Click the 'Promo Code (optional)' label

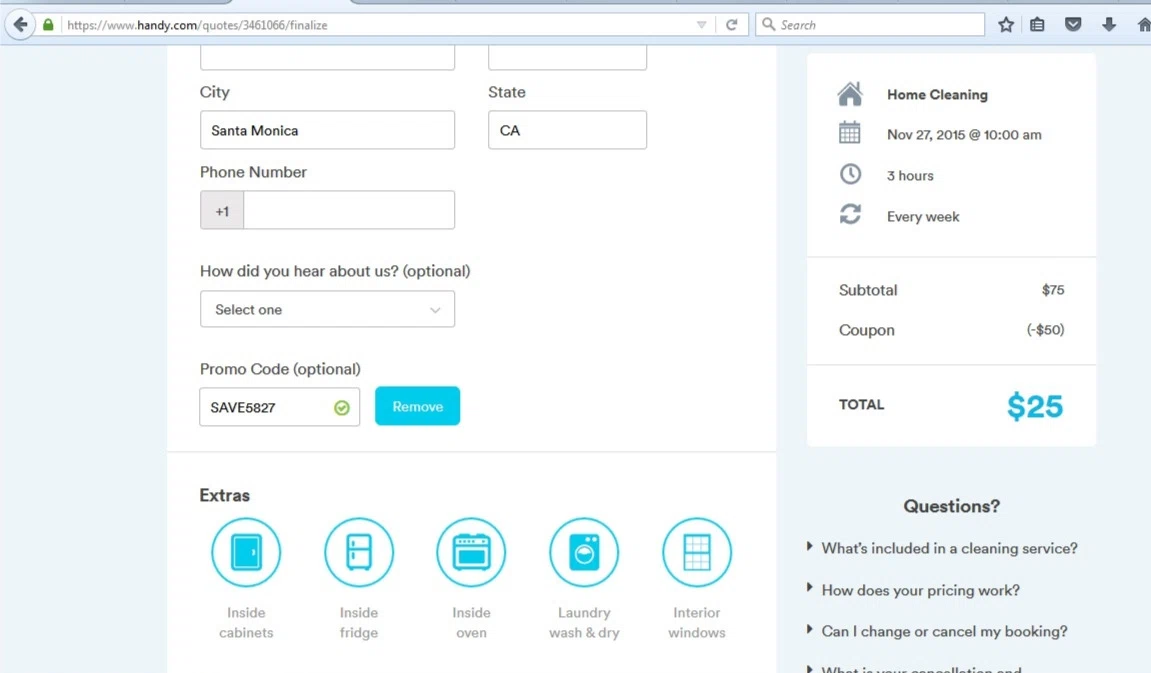[x=280, y=369]
